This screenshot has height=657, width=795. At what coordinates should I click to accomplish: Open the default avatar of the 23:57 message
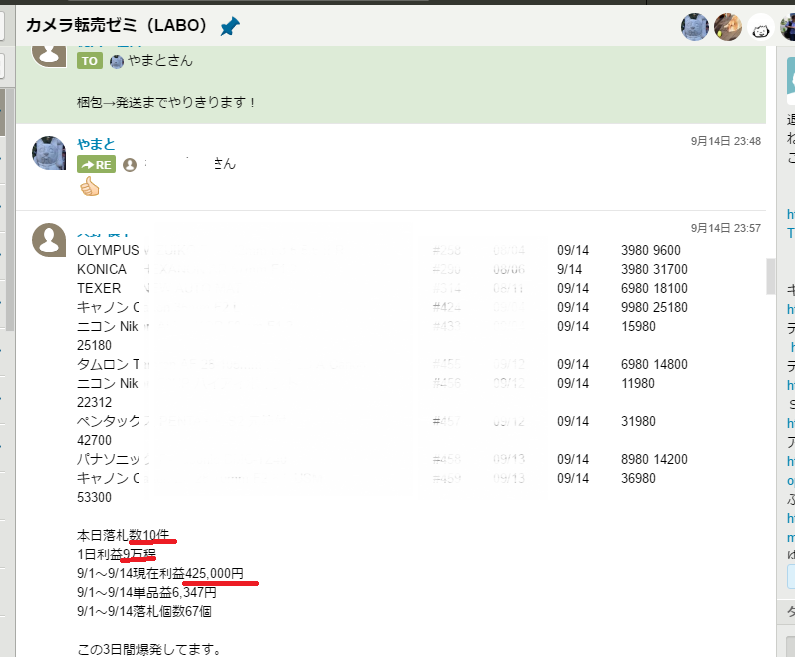coord(49,240)
